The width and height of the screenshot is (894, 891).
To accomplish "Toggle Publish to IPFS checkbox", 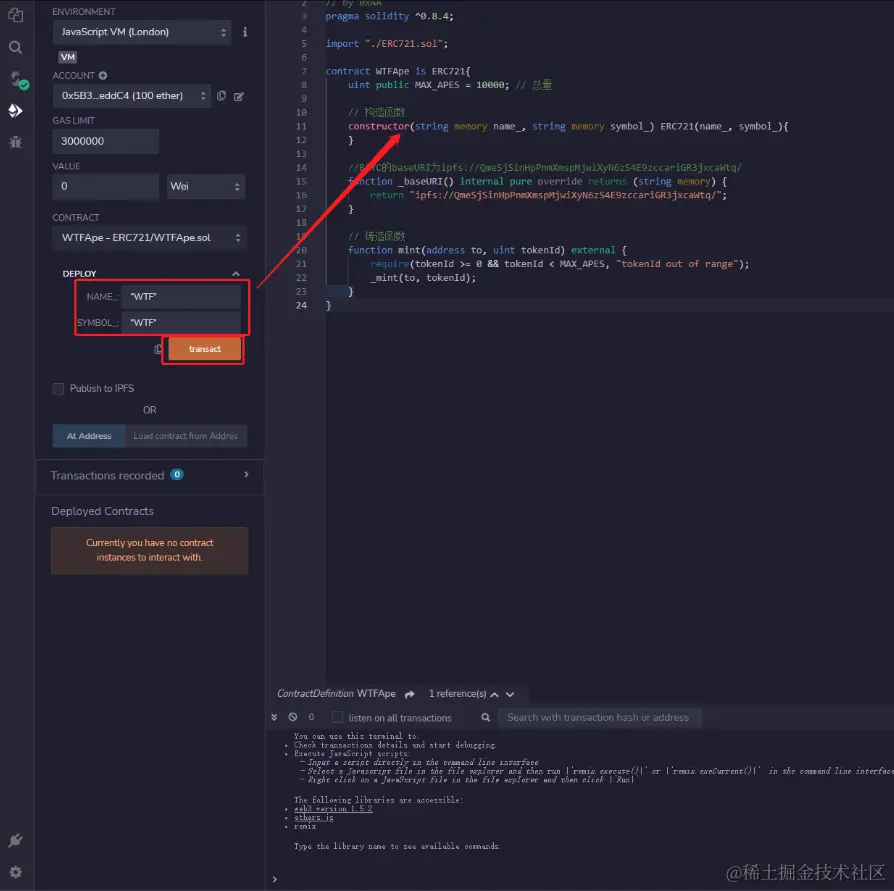I will pos(58,389).
